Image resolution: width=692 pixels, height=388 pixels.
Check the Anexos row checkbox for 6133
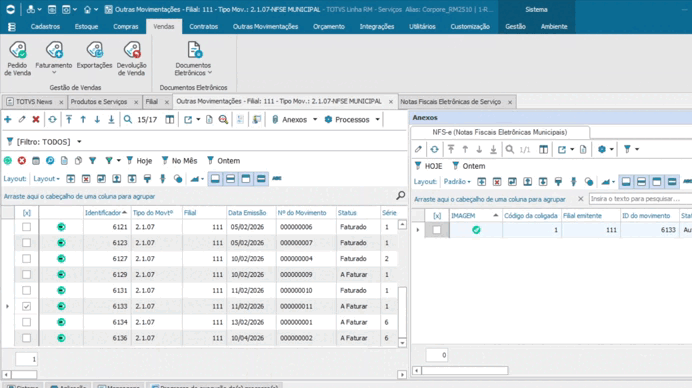tap(436, 230)
